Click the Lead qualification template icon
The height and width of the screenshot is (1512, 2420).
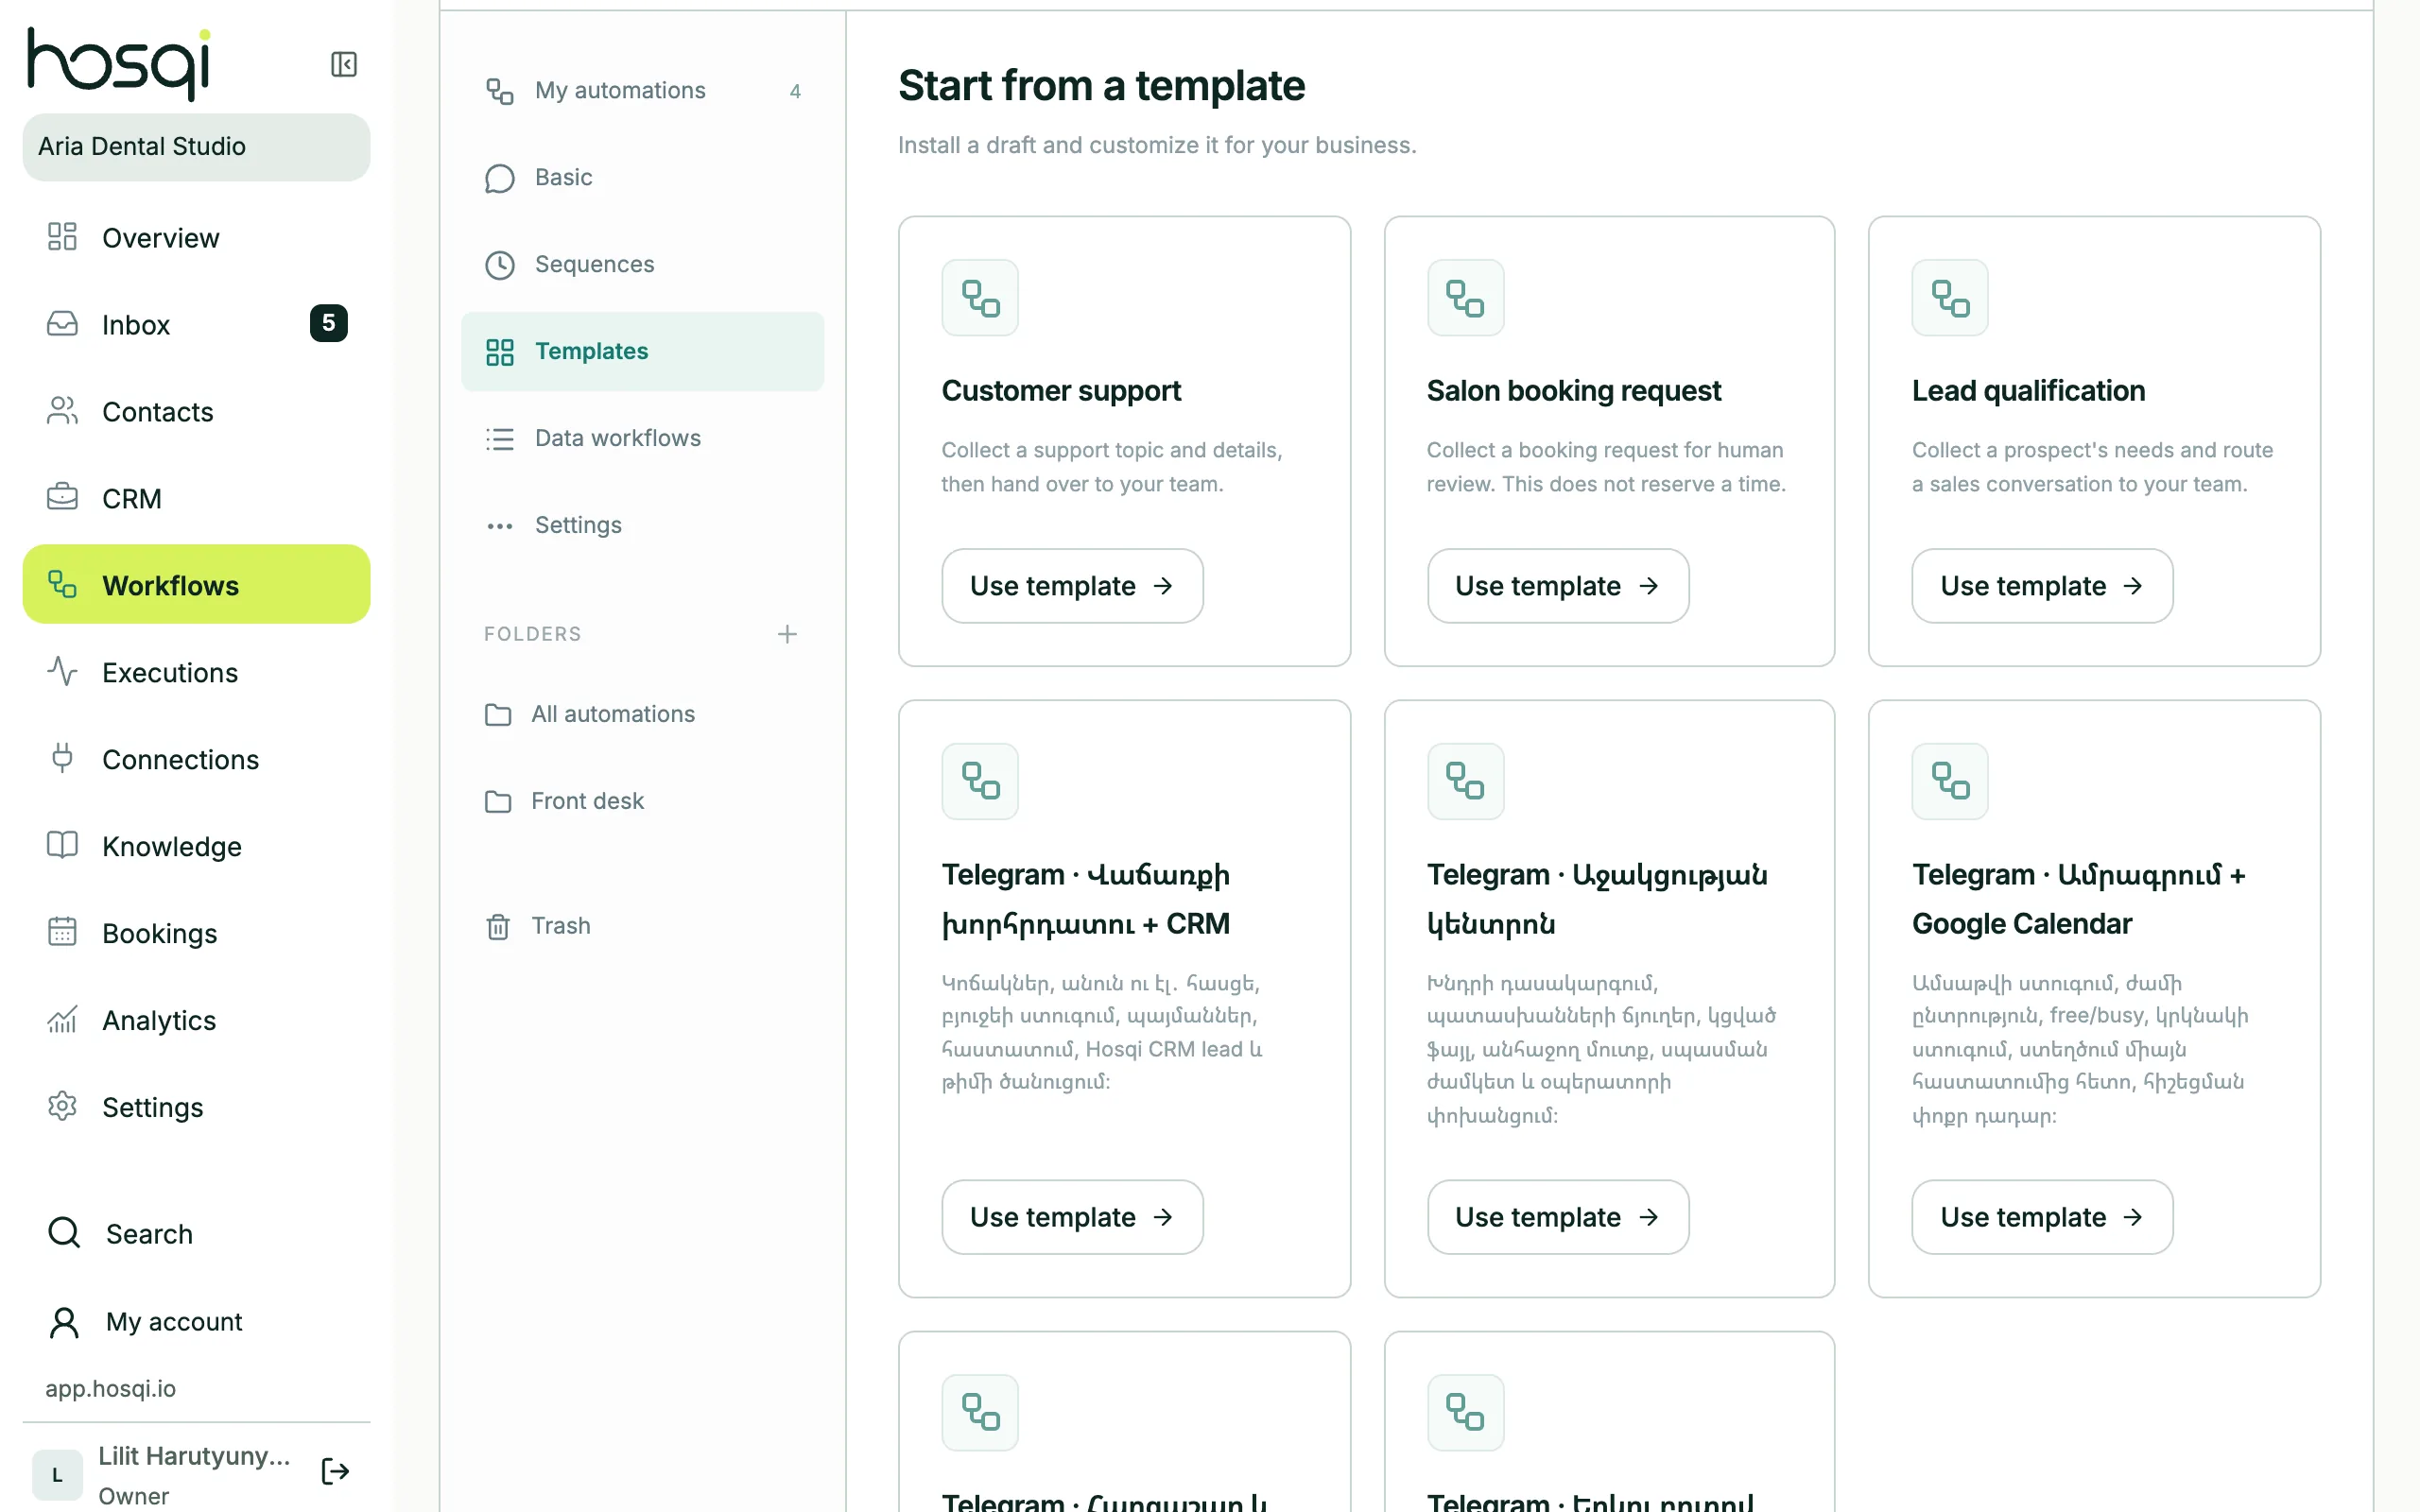[1950, 298]
